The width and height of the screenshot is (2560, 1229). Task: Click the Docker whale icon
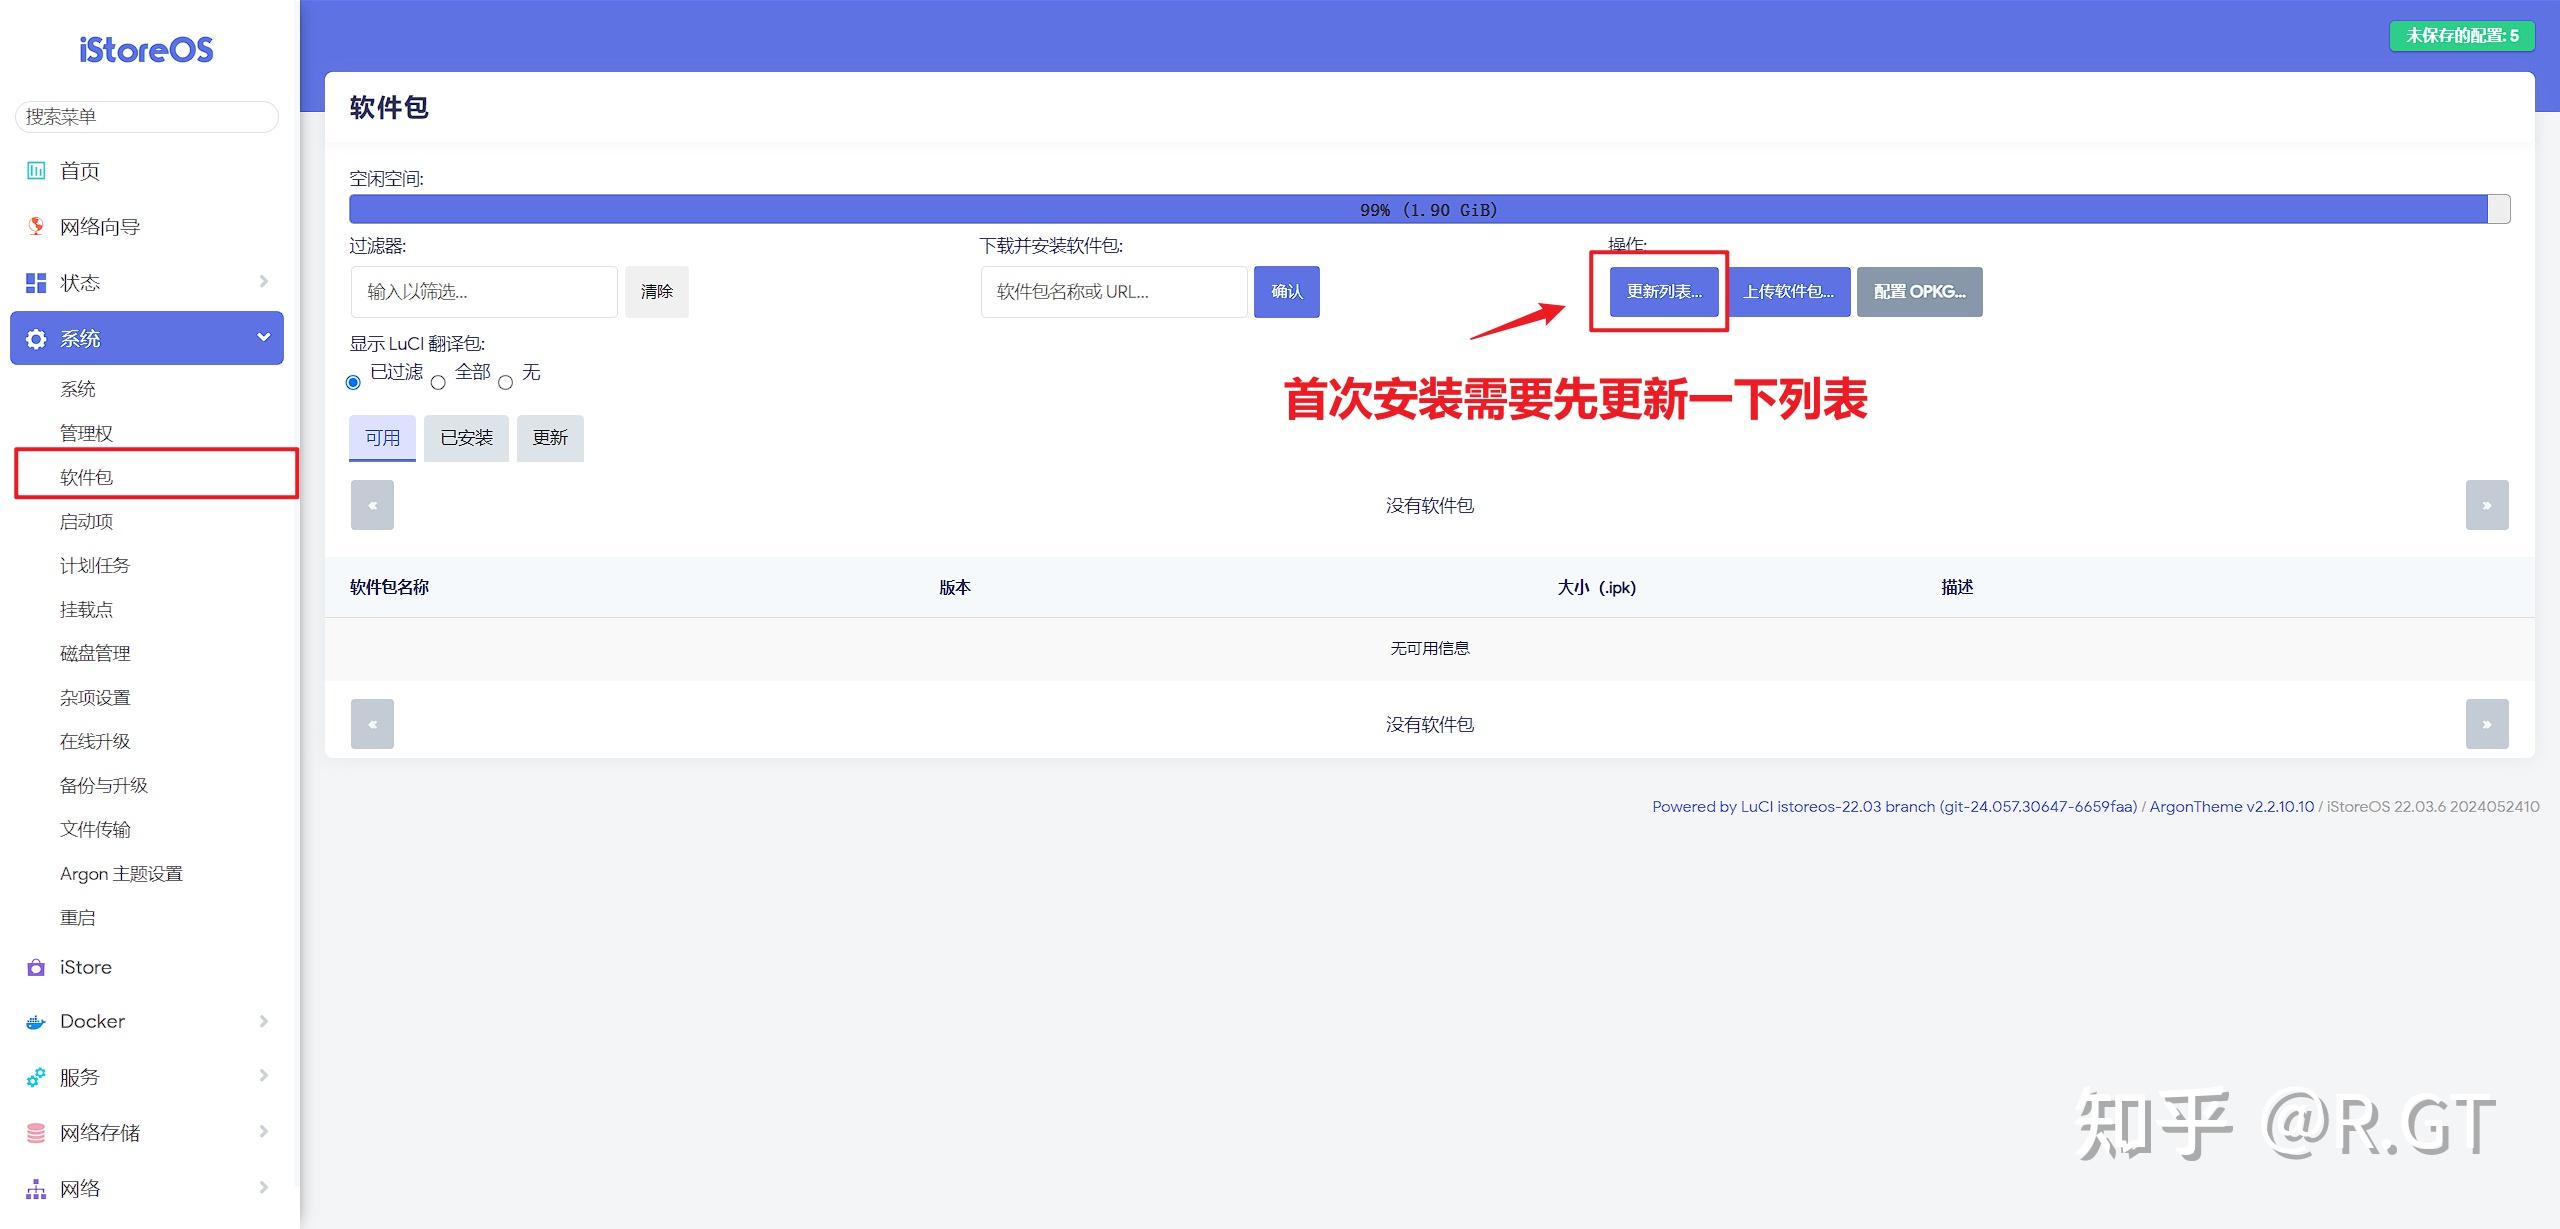pos(36,1021)
